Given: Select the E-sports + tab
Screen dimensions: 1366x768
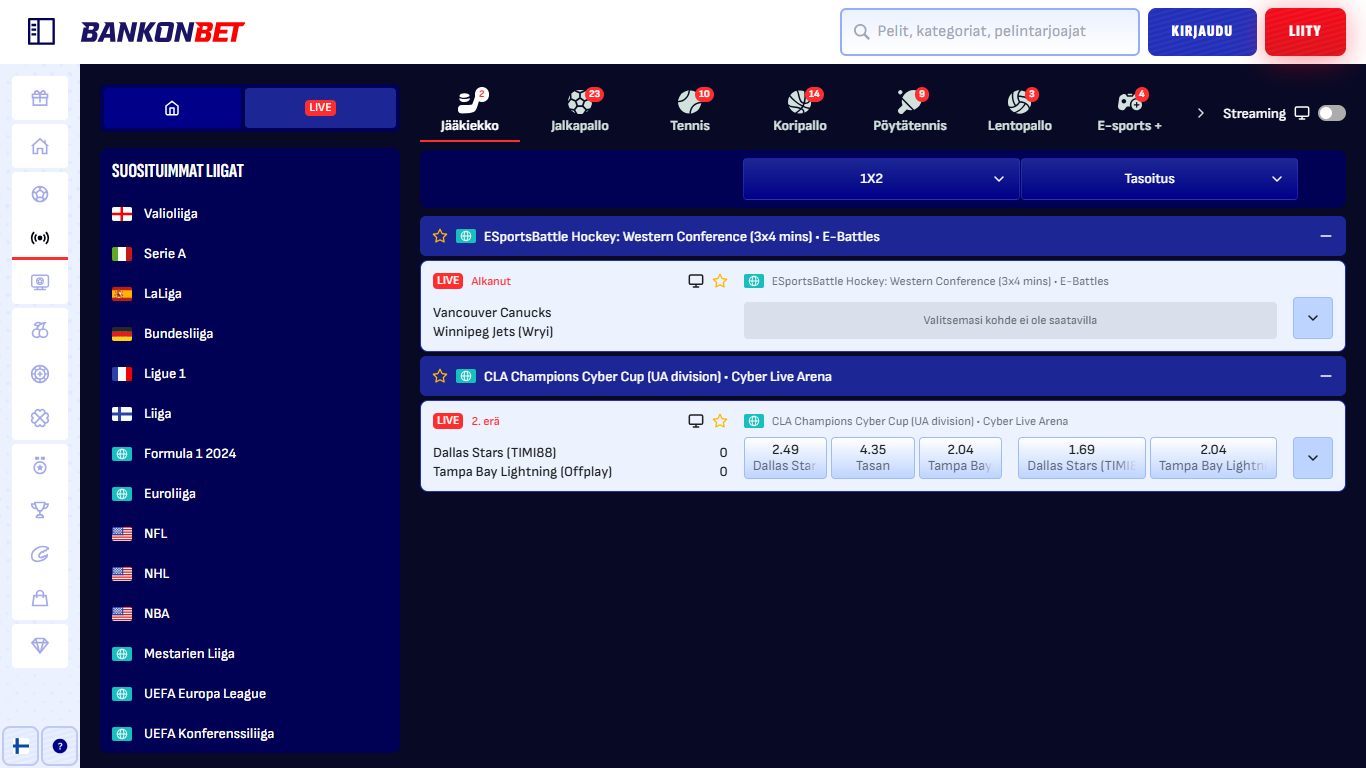Looking at the screenshot, I should click(x=1130, y=111).
